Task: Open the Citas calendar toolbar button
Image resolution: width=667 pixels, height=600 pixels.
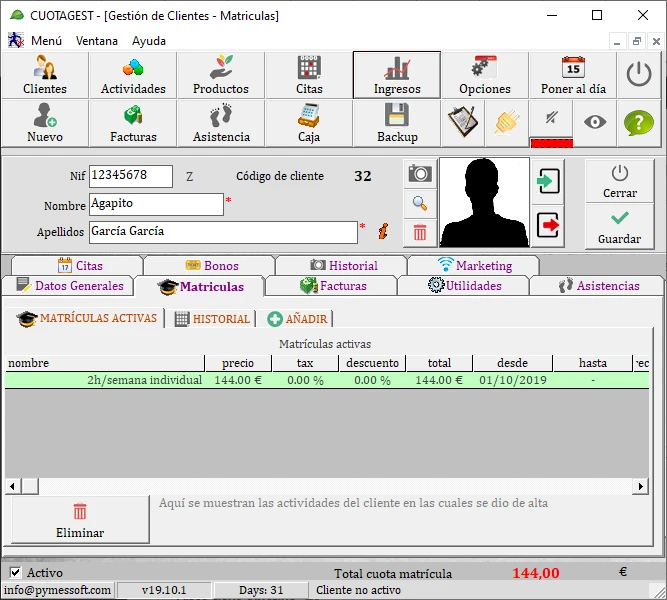Action: (309, 75)
